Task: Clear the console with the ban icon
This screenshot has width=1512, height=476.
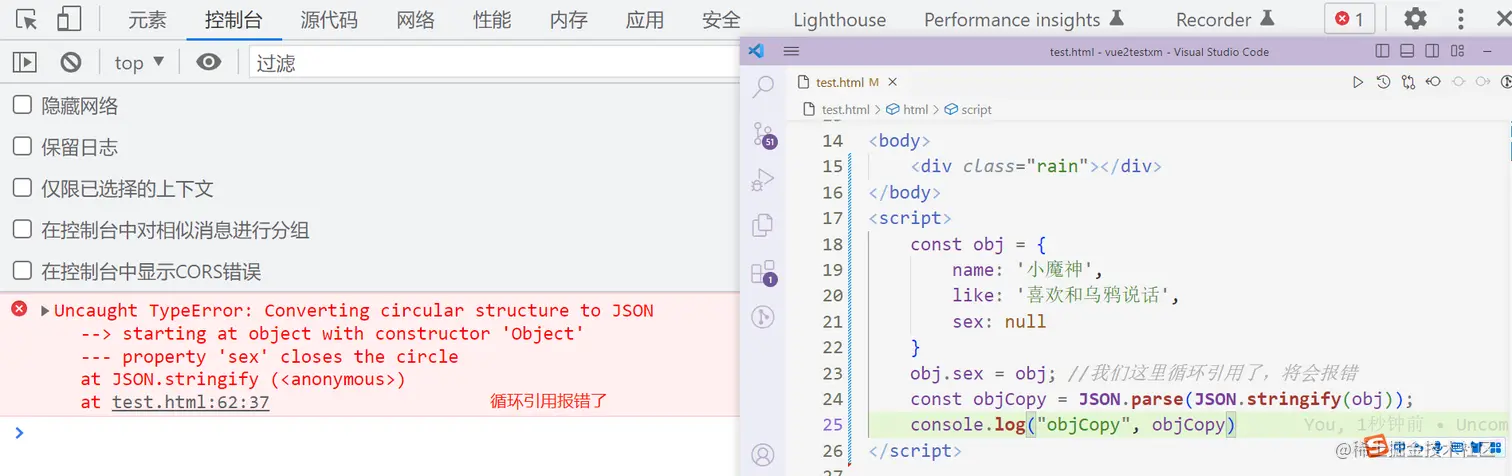Action: (x=70, y=62)
